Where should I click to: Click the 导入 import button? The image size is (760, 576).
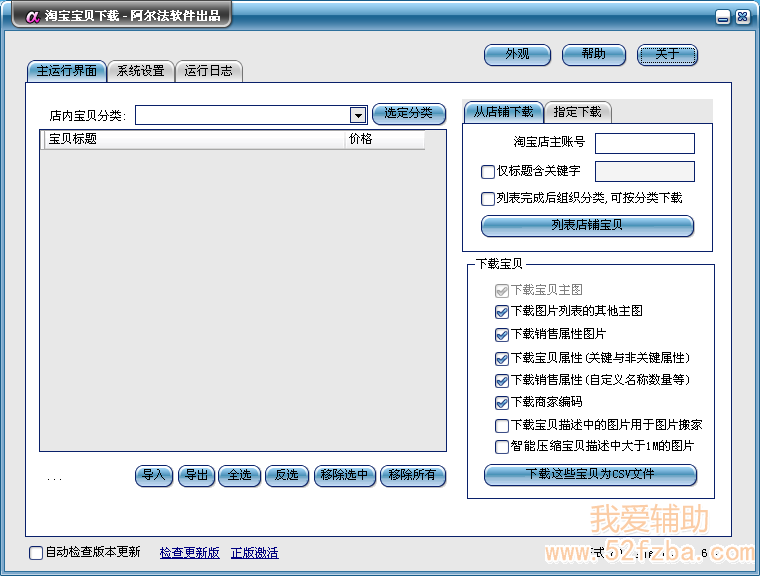(x=154, y=476)
